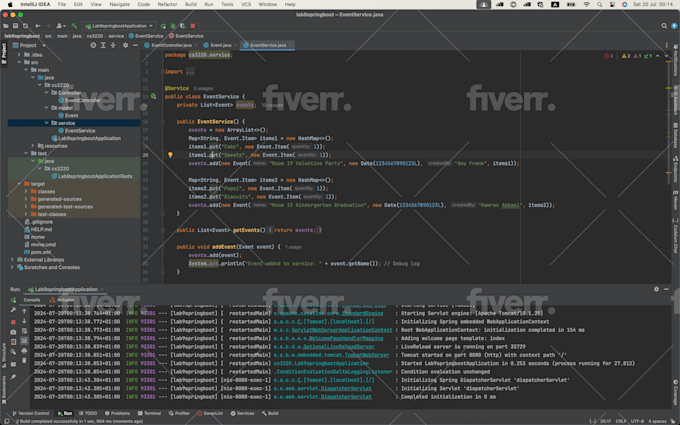Switch to the Console tab
Screen dimensions: 680x425
pyautogui.click(x=32, y=300)
